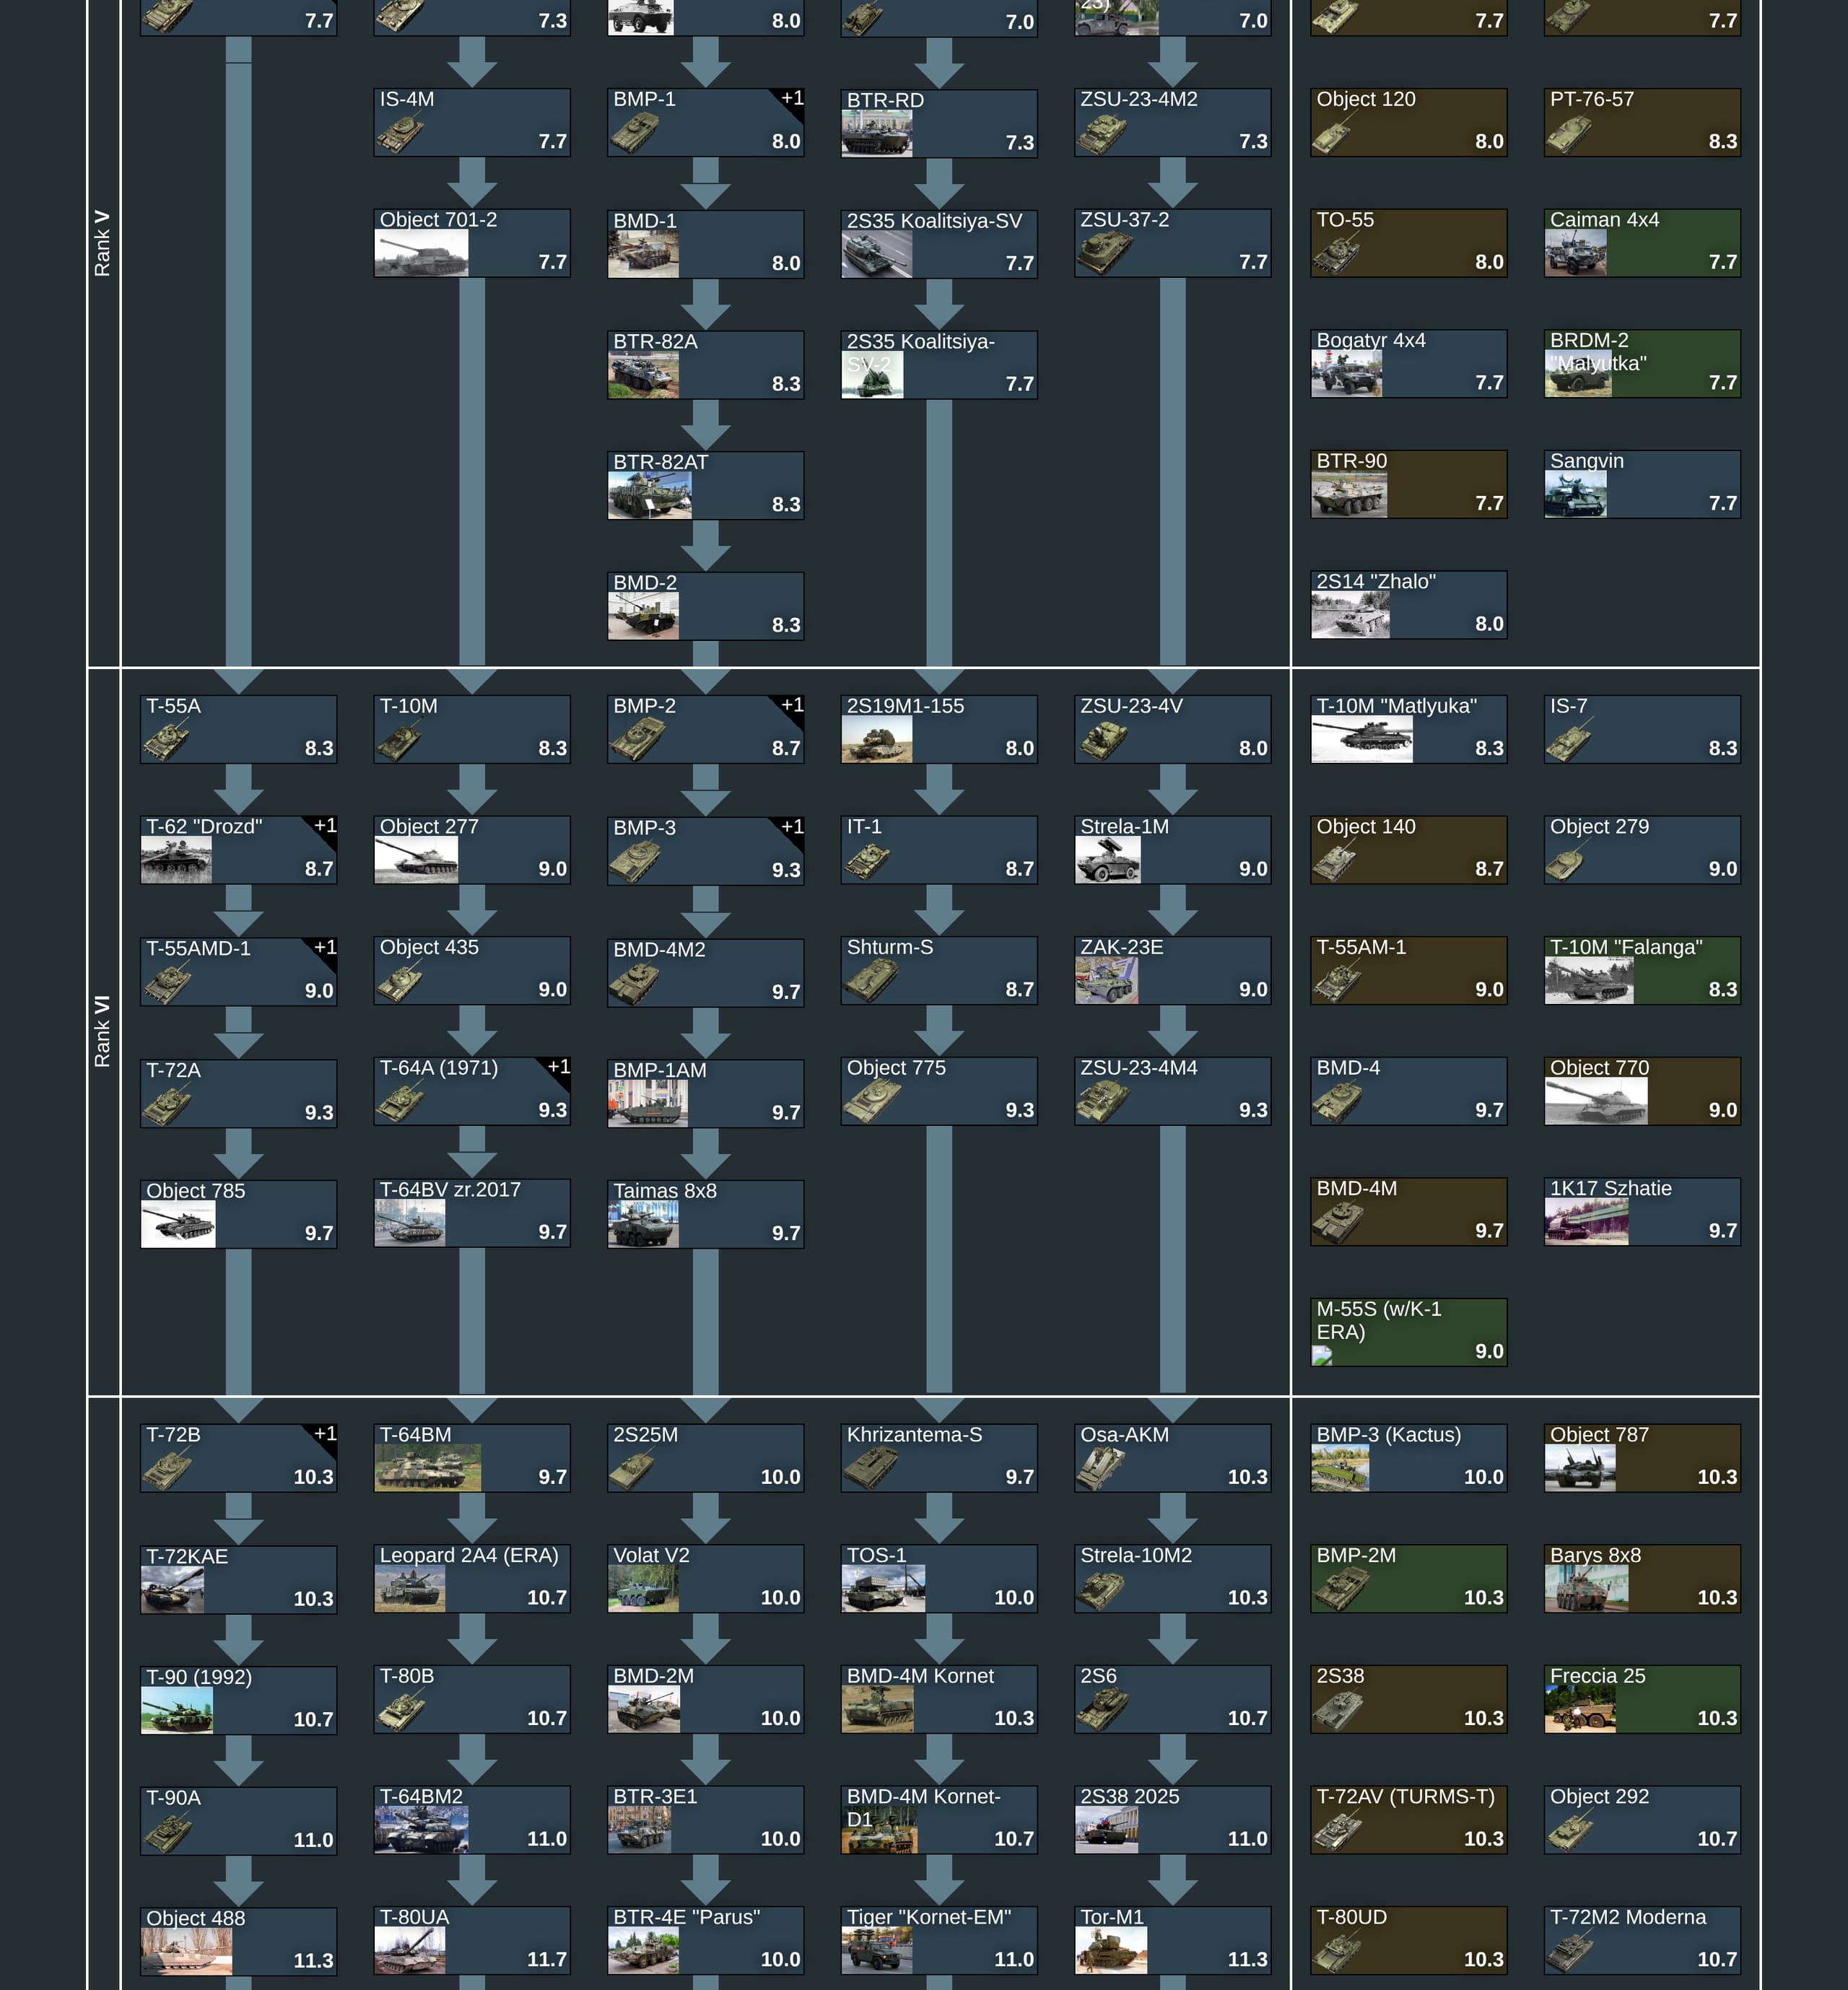
Task: Expand the +1 folder on T-72B
Action: click(x=325, y=1434)
